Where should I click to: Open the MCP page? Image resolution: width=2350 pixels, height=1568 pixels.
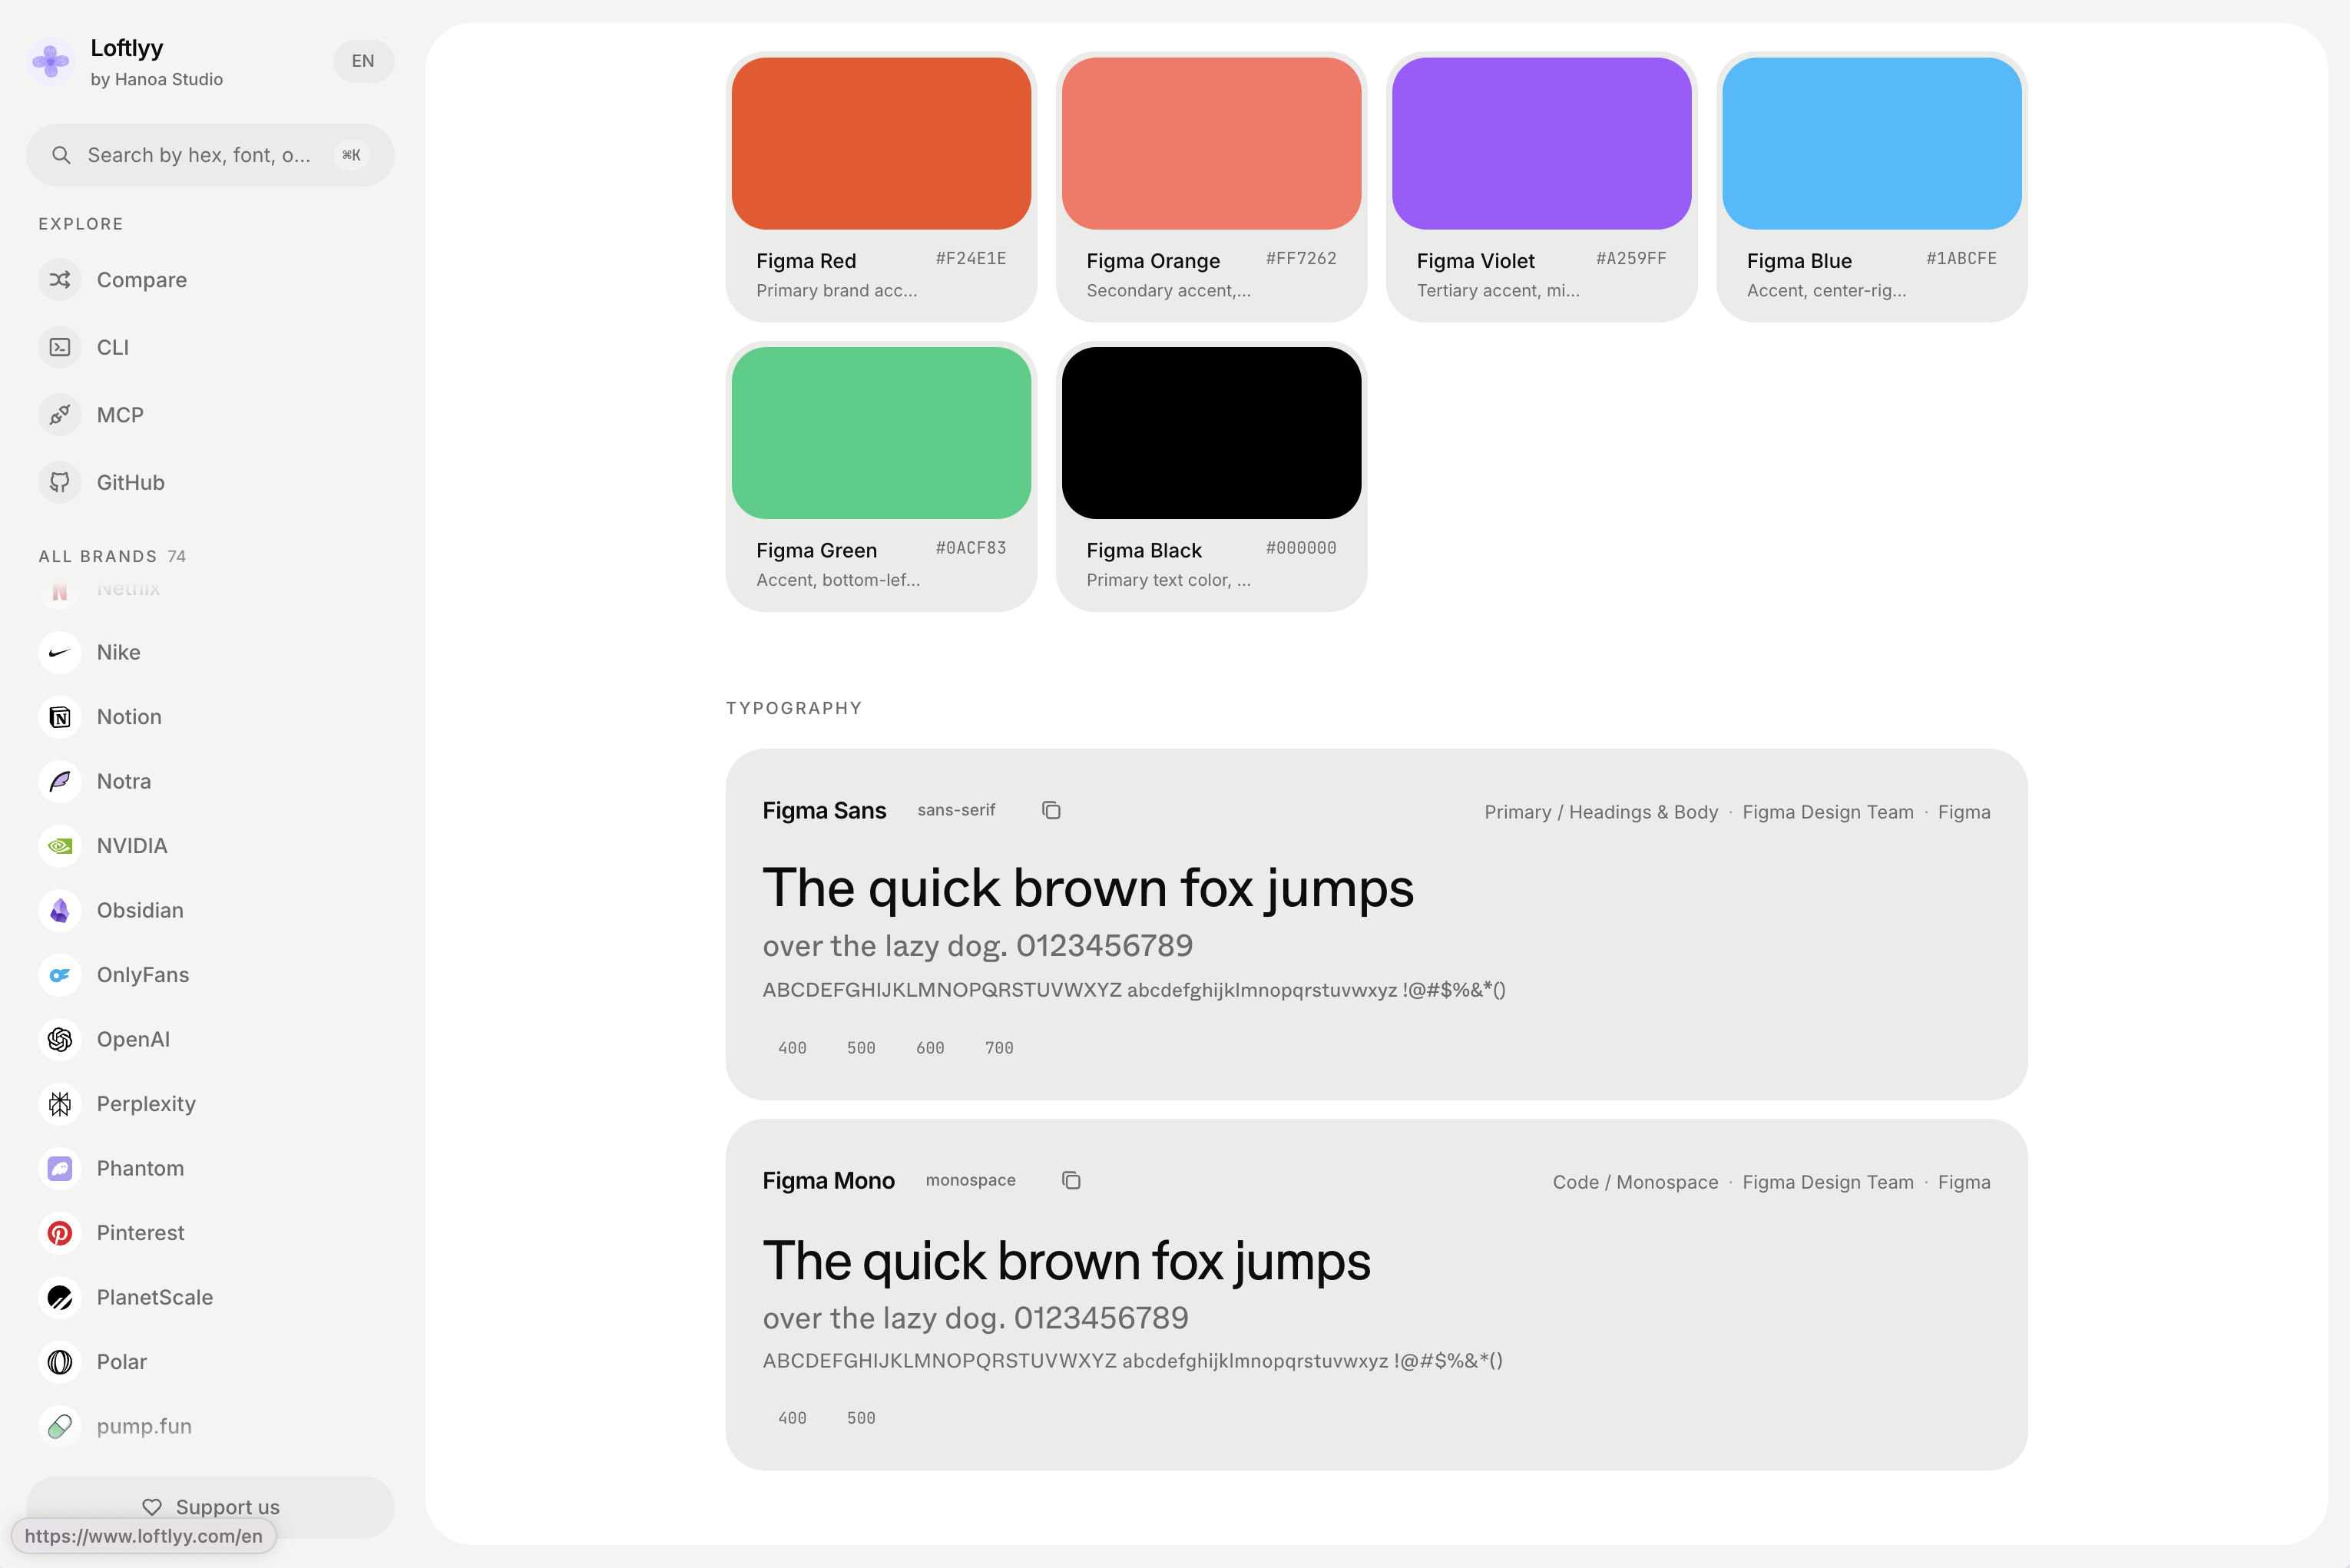(x=120, y=415)
